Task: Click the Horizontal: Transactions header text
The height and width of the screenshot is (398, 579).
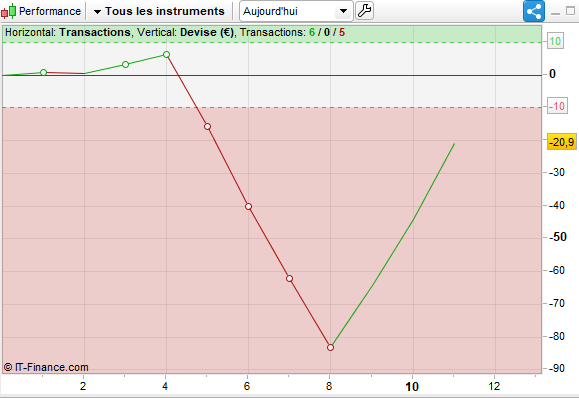Action: (x=68, y=32)
